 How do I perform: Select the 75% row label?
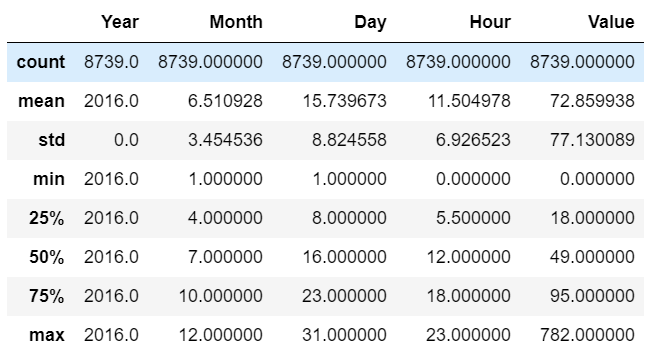point(47,296)
